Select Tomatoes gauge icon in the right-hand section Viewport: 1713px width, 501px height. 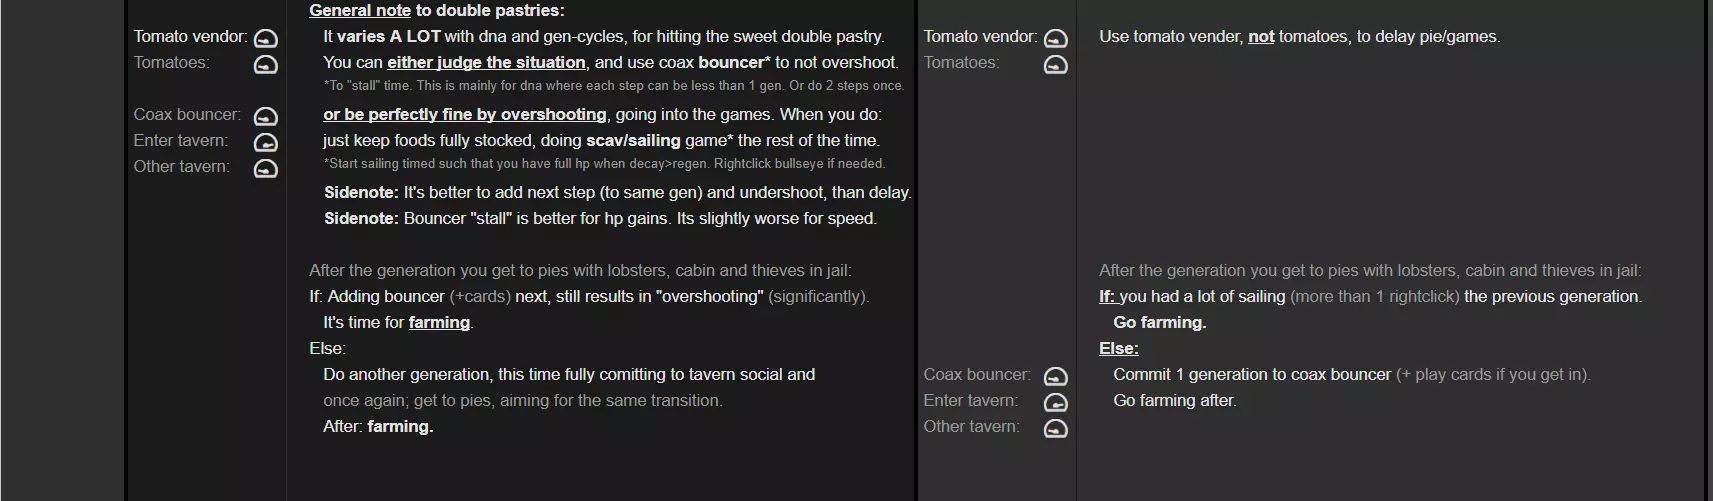1055,65
